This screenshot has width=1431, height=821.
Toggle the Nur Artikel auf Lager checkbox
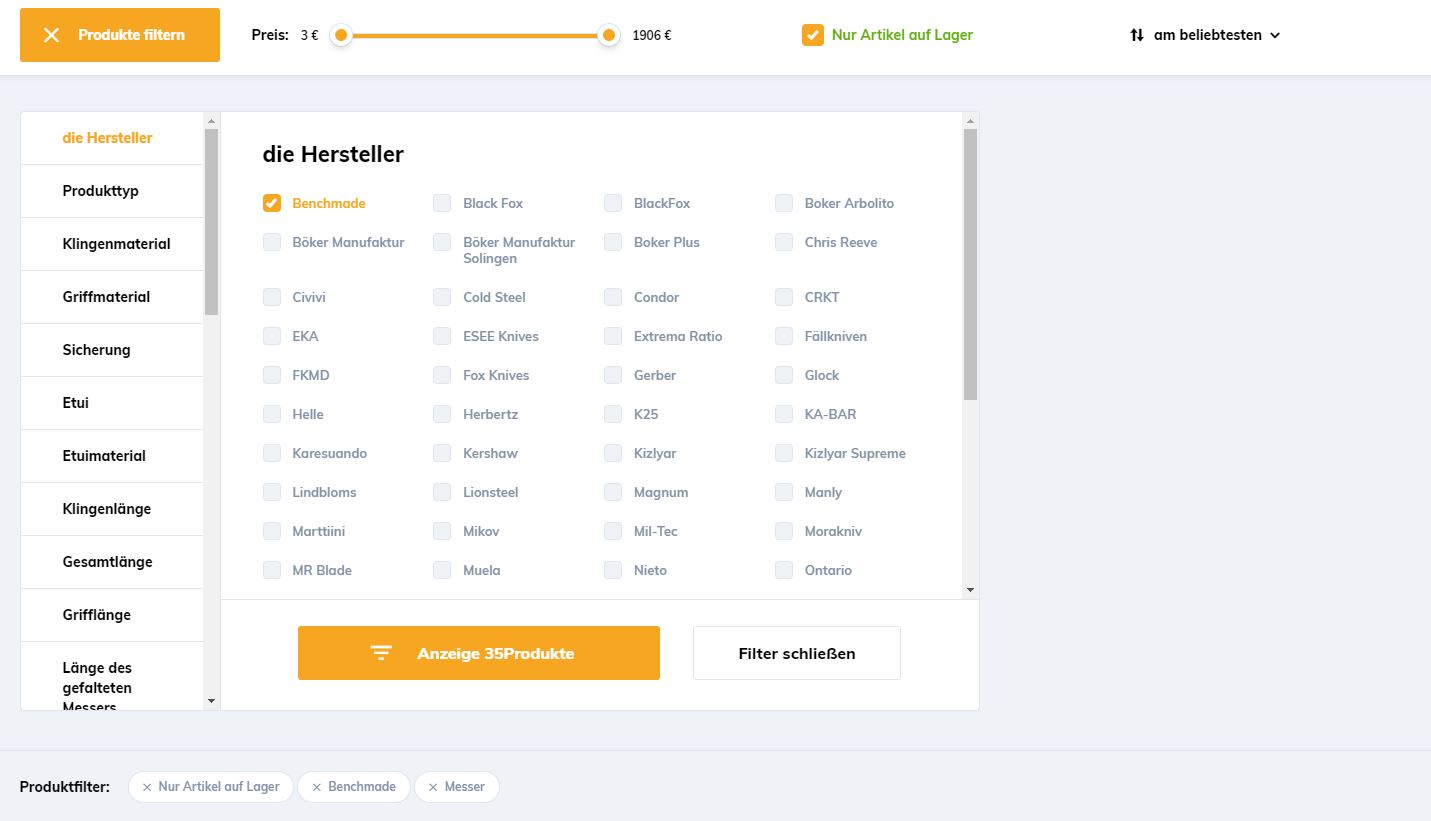[x=812, y=35]
